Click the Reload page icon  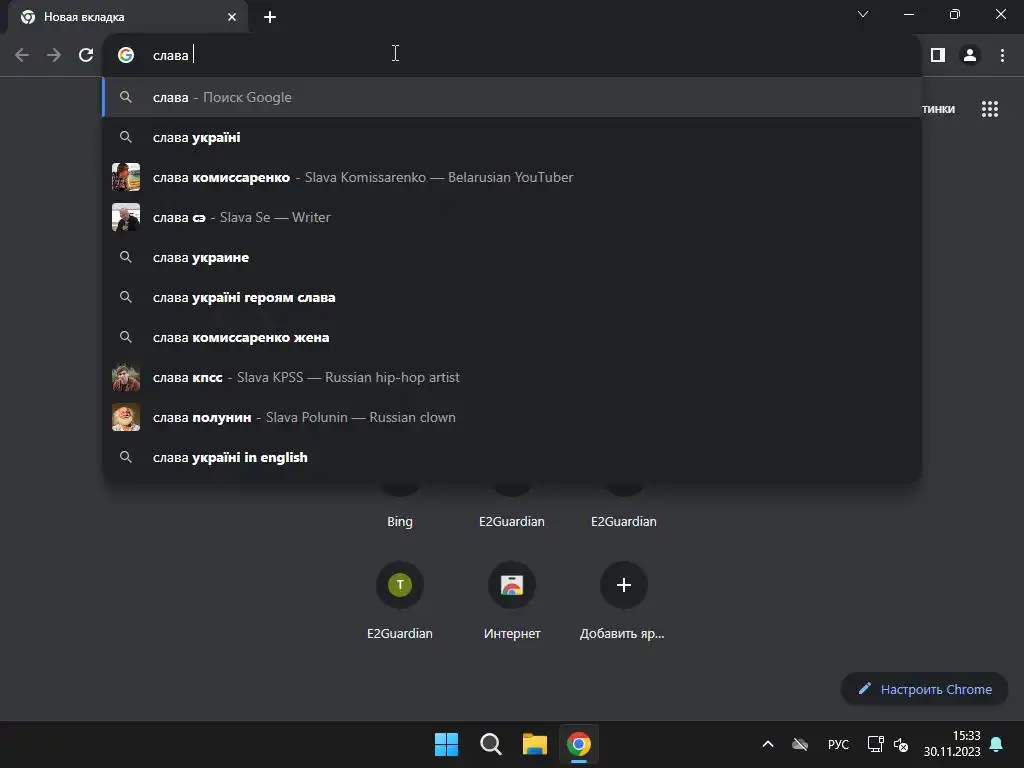click(86, 55)
